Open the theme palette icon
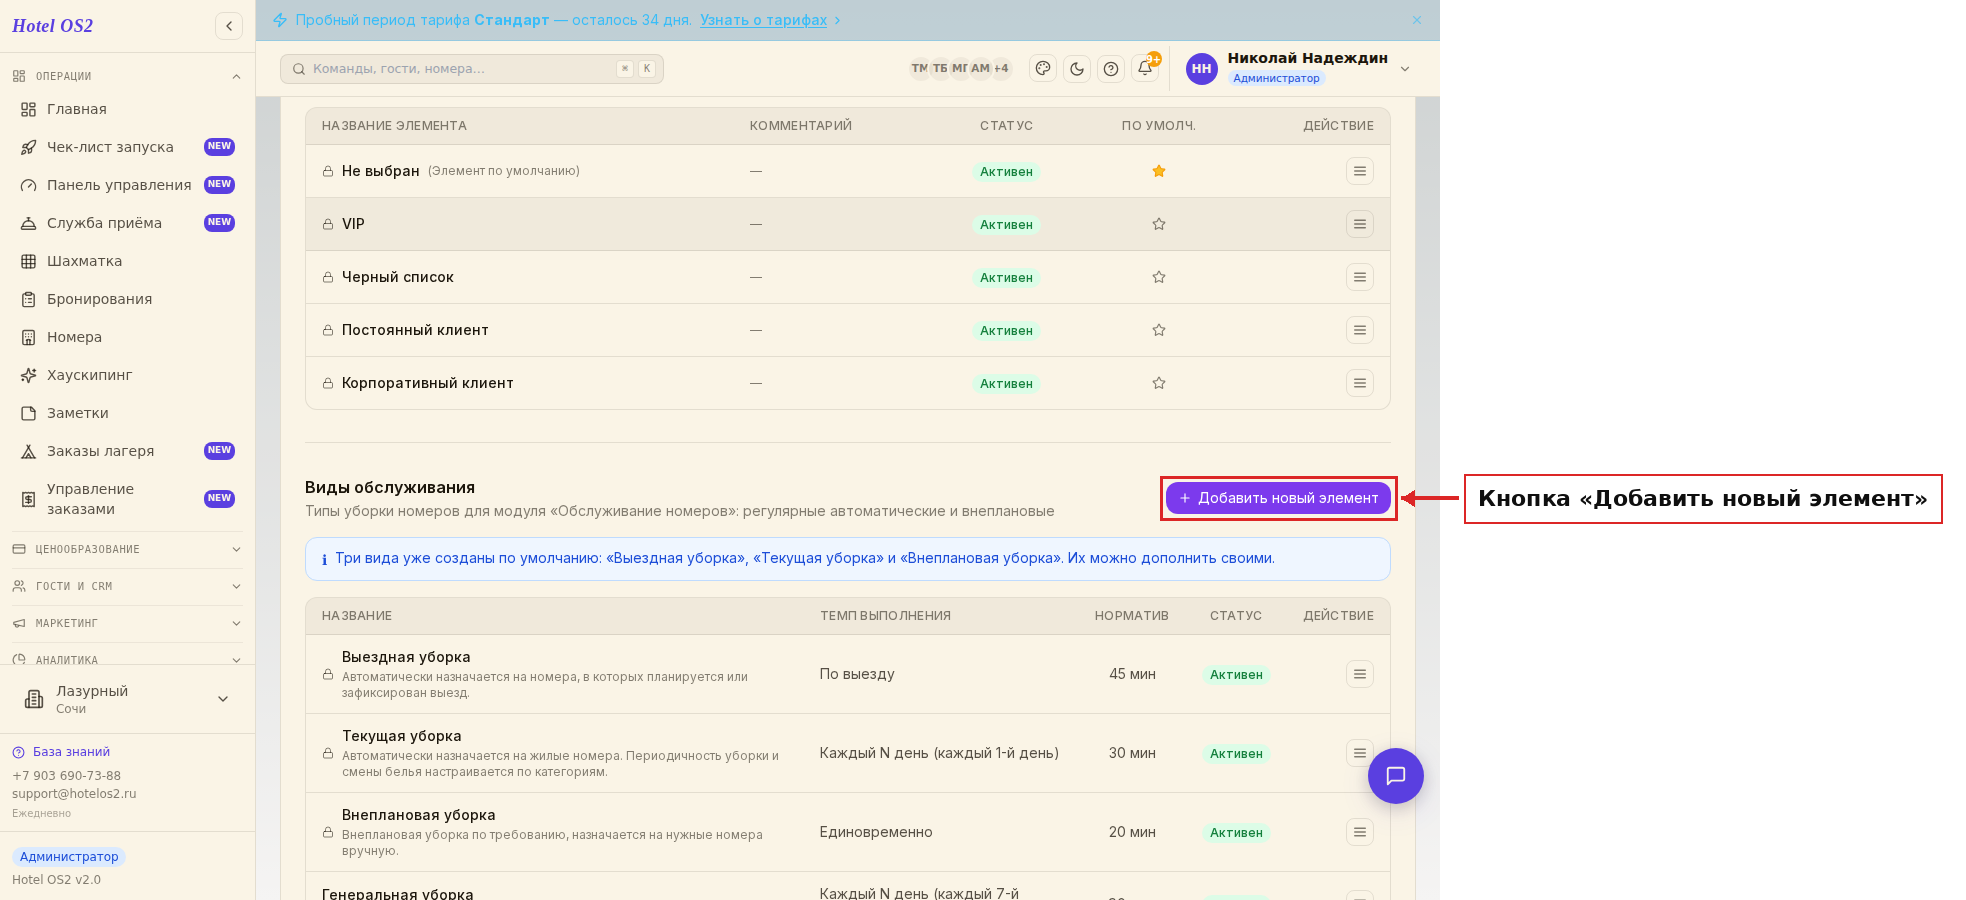1966x900 pixels. [1043, 68]
